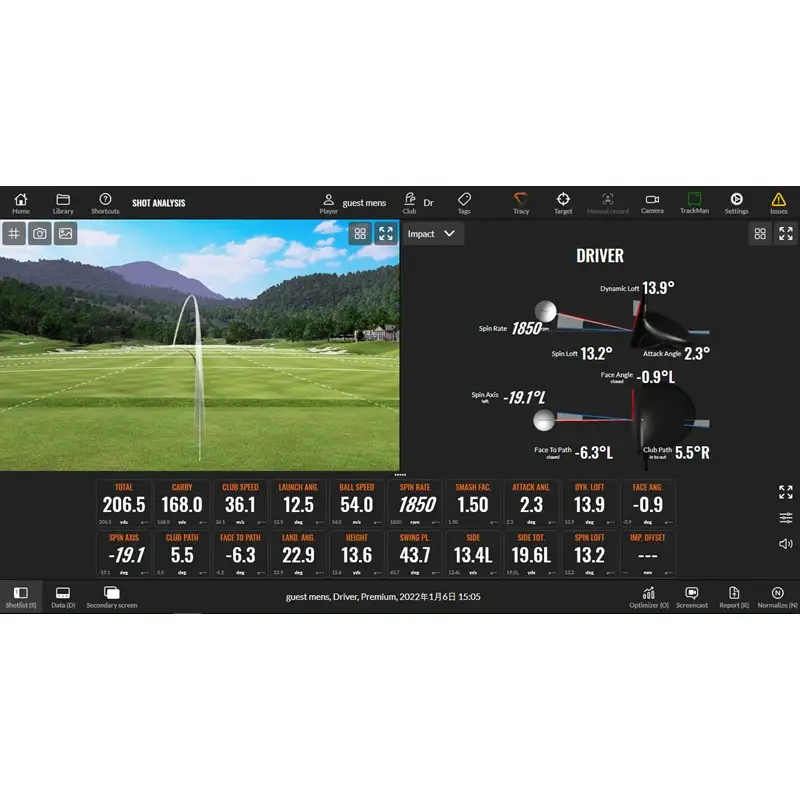This screenshot has width=800, height=800.
Task: Open the tile sliders adjustment icon
Action: coord(786,518)
